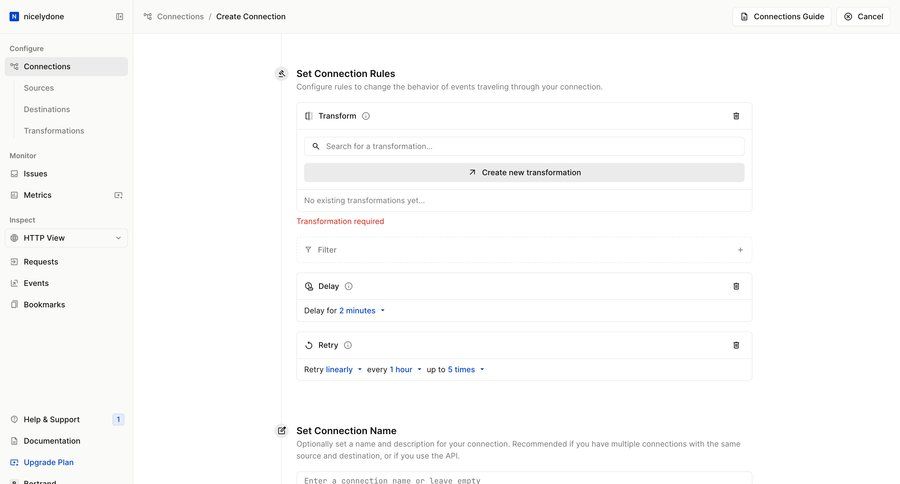This screenshot has width=900, height=484.
Task: Expand the 5 times retry limit dropdown
Action: click(466, 370)
